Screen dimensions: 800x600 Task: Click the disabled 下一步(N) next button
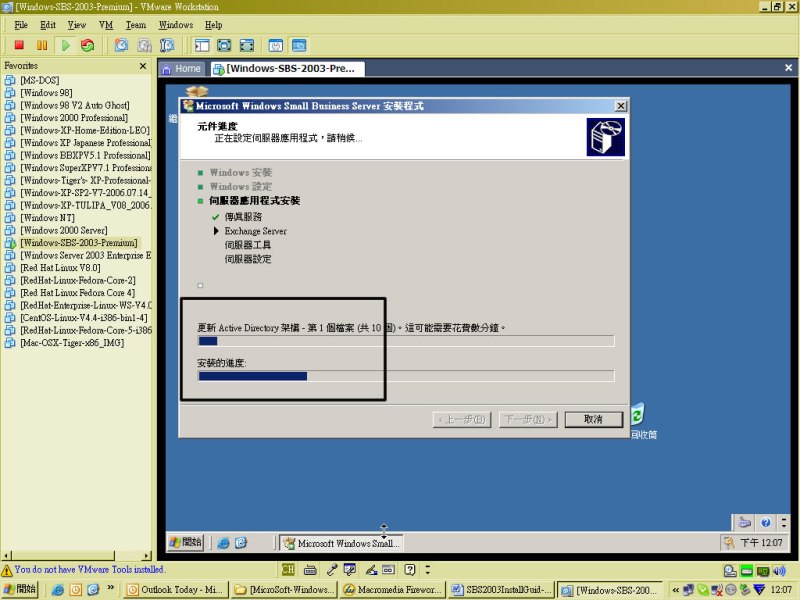(528, 419)
